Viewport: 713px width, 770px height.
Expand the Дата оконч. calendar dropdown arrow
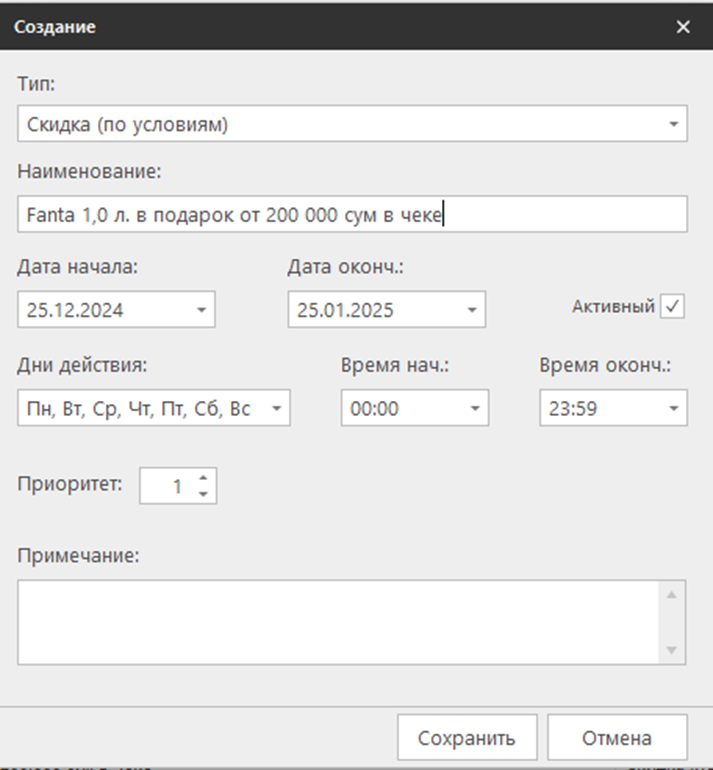tap(472, 310)
